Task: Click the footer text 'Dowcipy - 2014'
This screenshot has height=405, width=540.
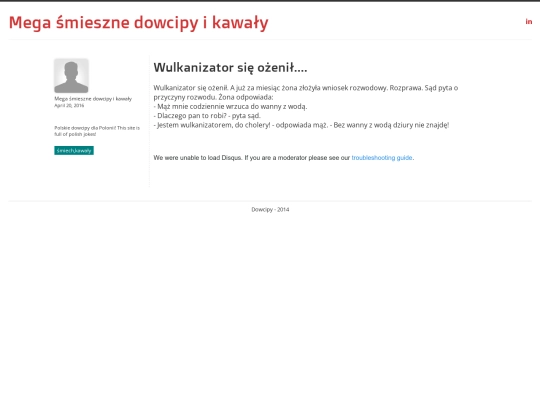Action: pos(270,209)
